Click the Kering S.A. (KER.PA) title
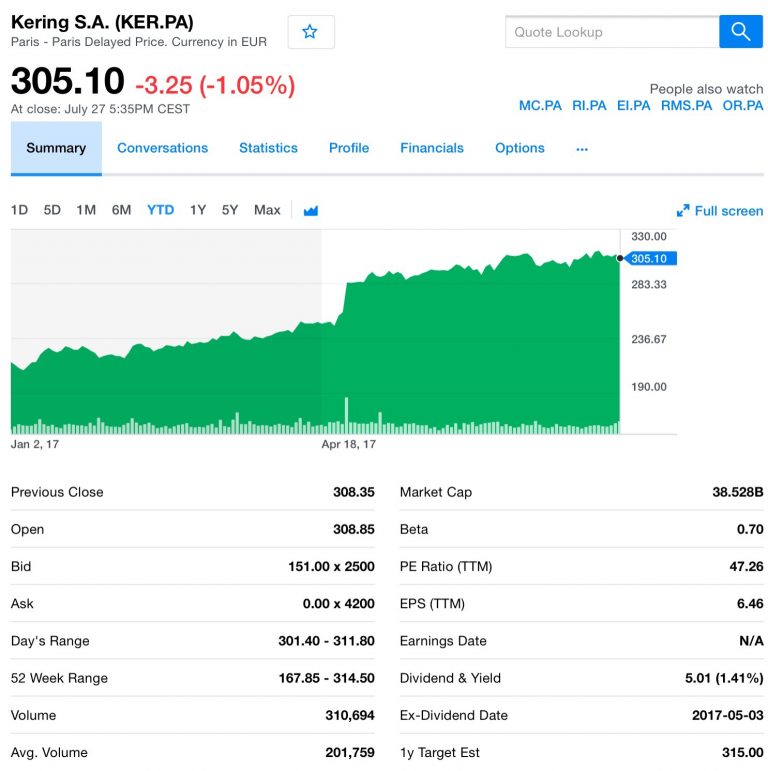This screenshot has width=768, height=771. pyautogui.click(x=102, y=23)
